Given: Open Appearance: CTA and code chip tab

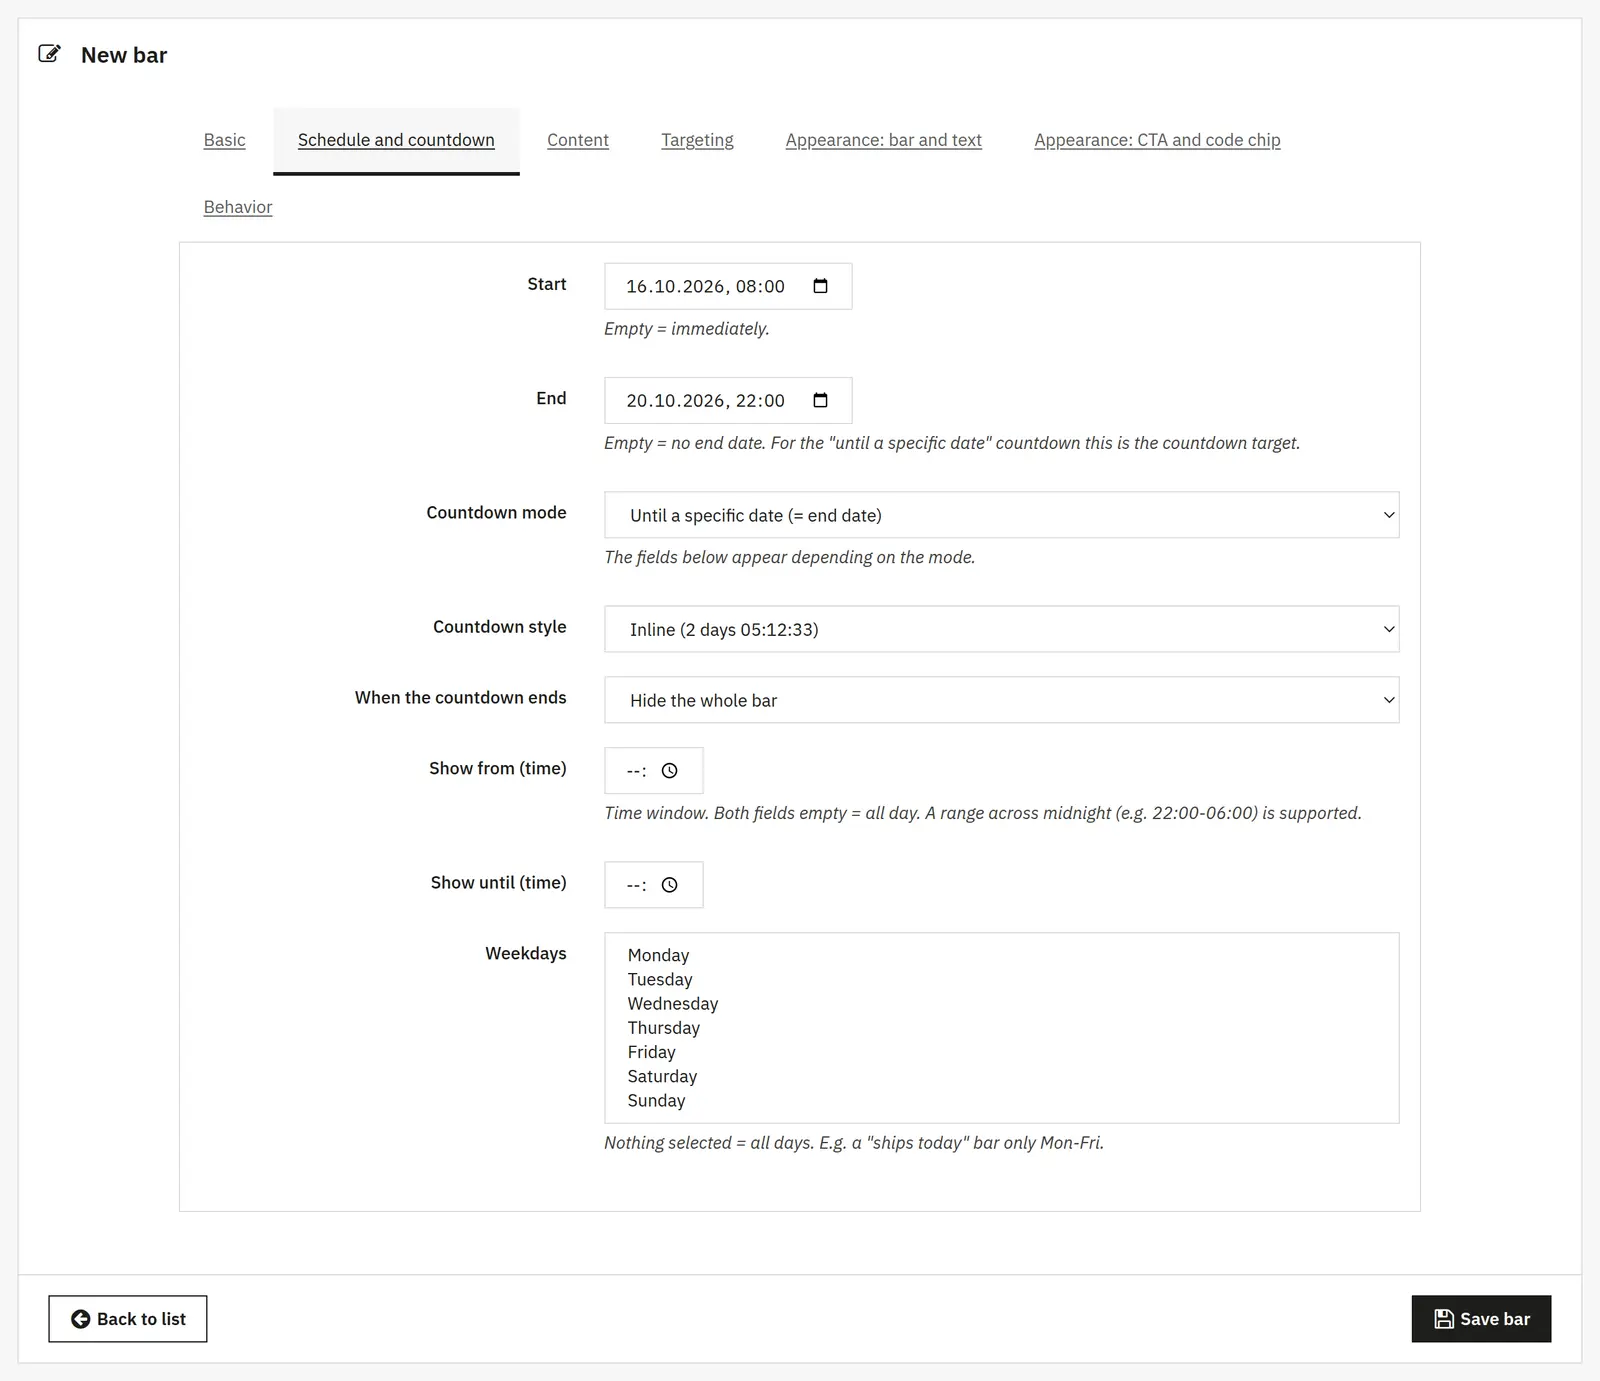Looking at the screenshot, I should (x=1157, y=140).
